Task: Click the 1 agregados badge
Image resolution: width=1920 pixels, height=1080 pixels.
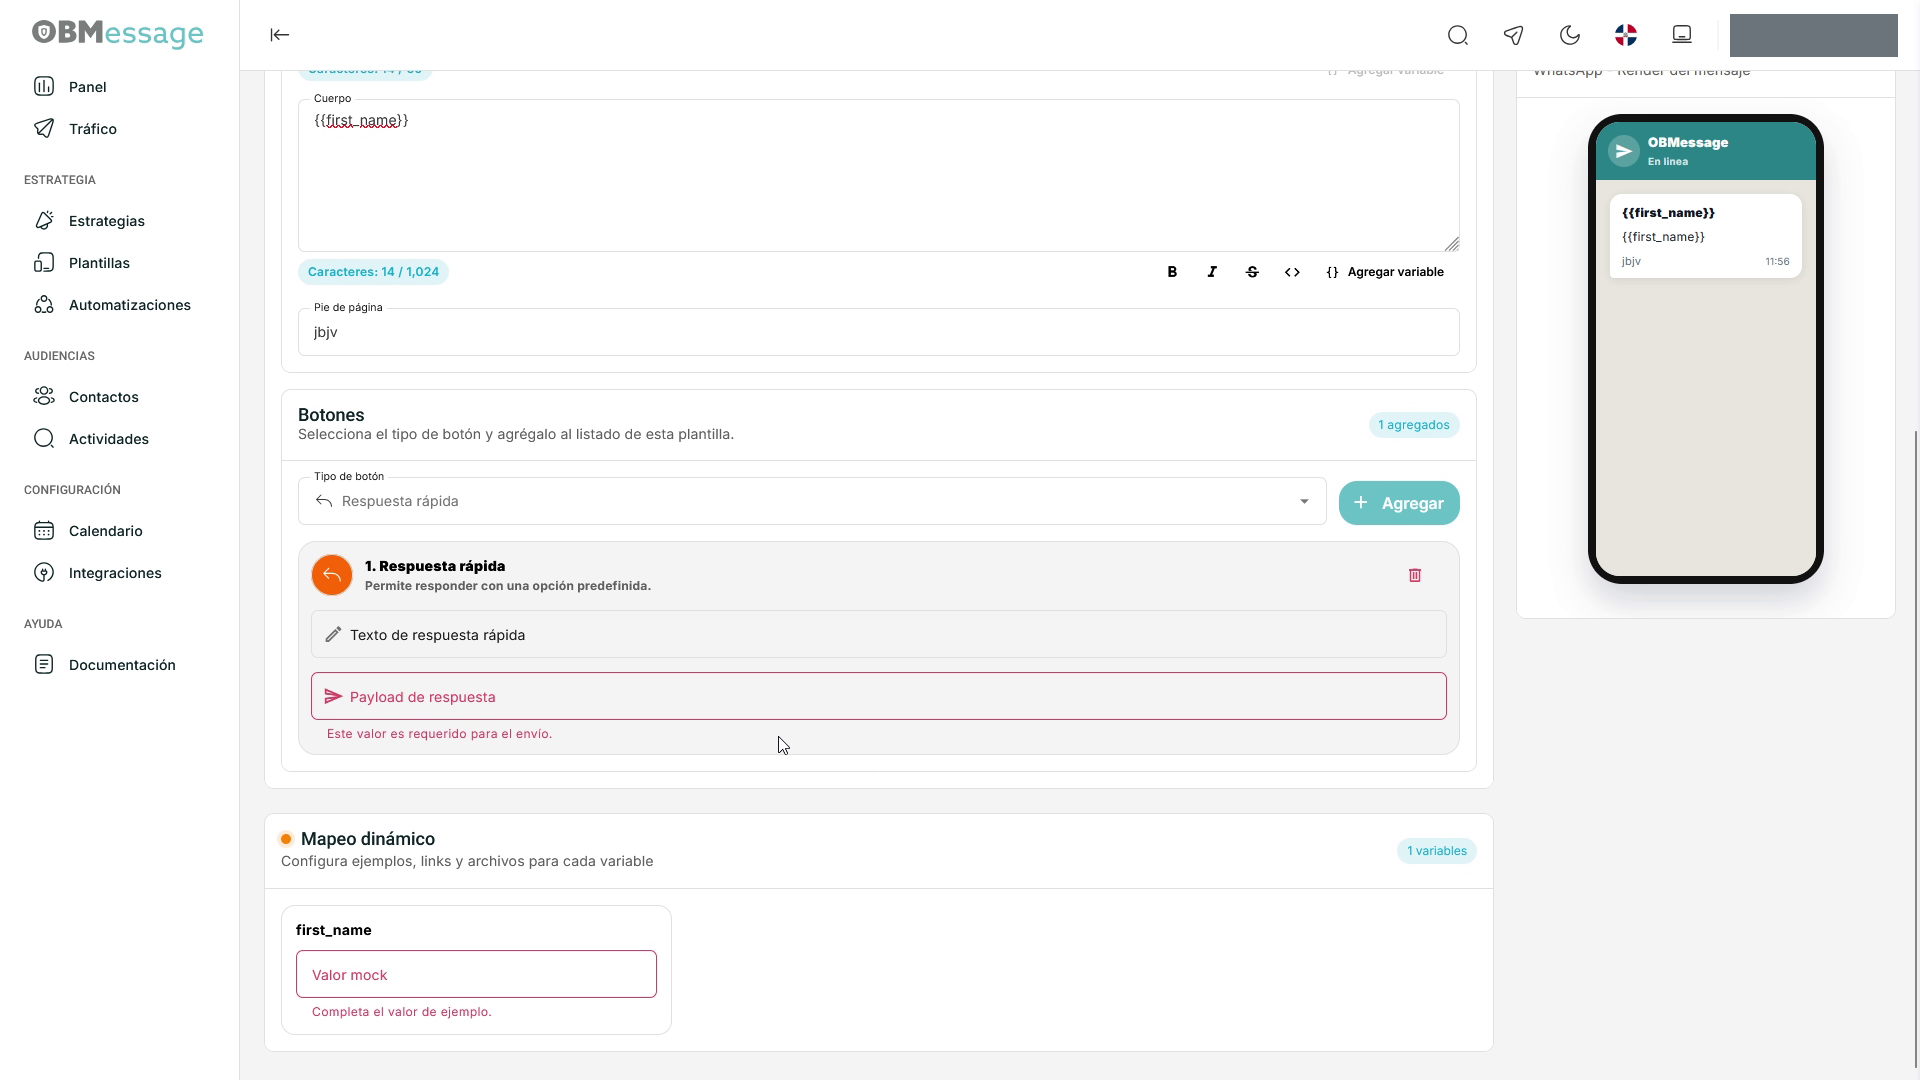Action: (1414, 425)
